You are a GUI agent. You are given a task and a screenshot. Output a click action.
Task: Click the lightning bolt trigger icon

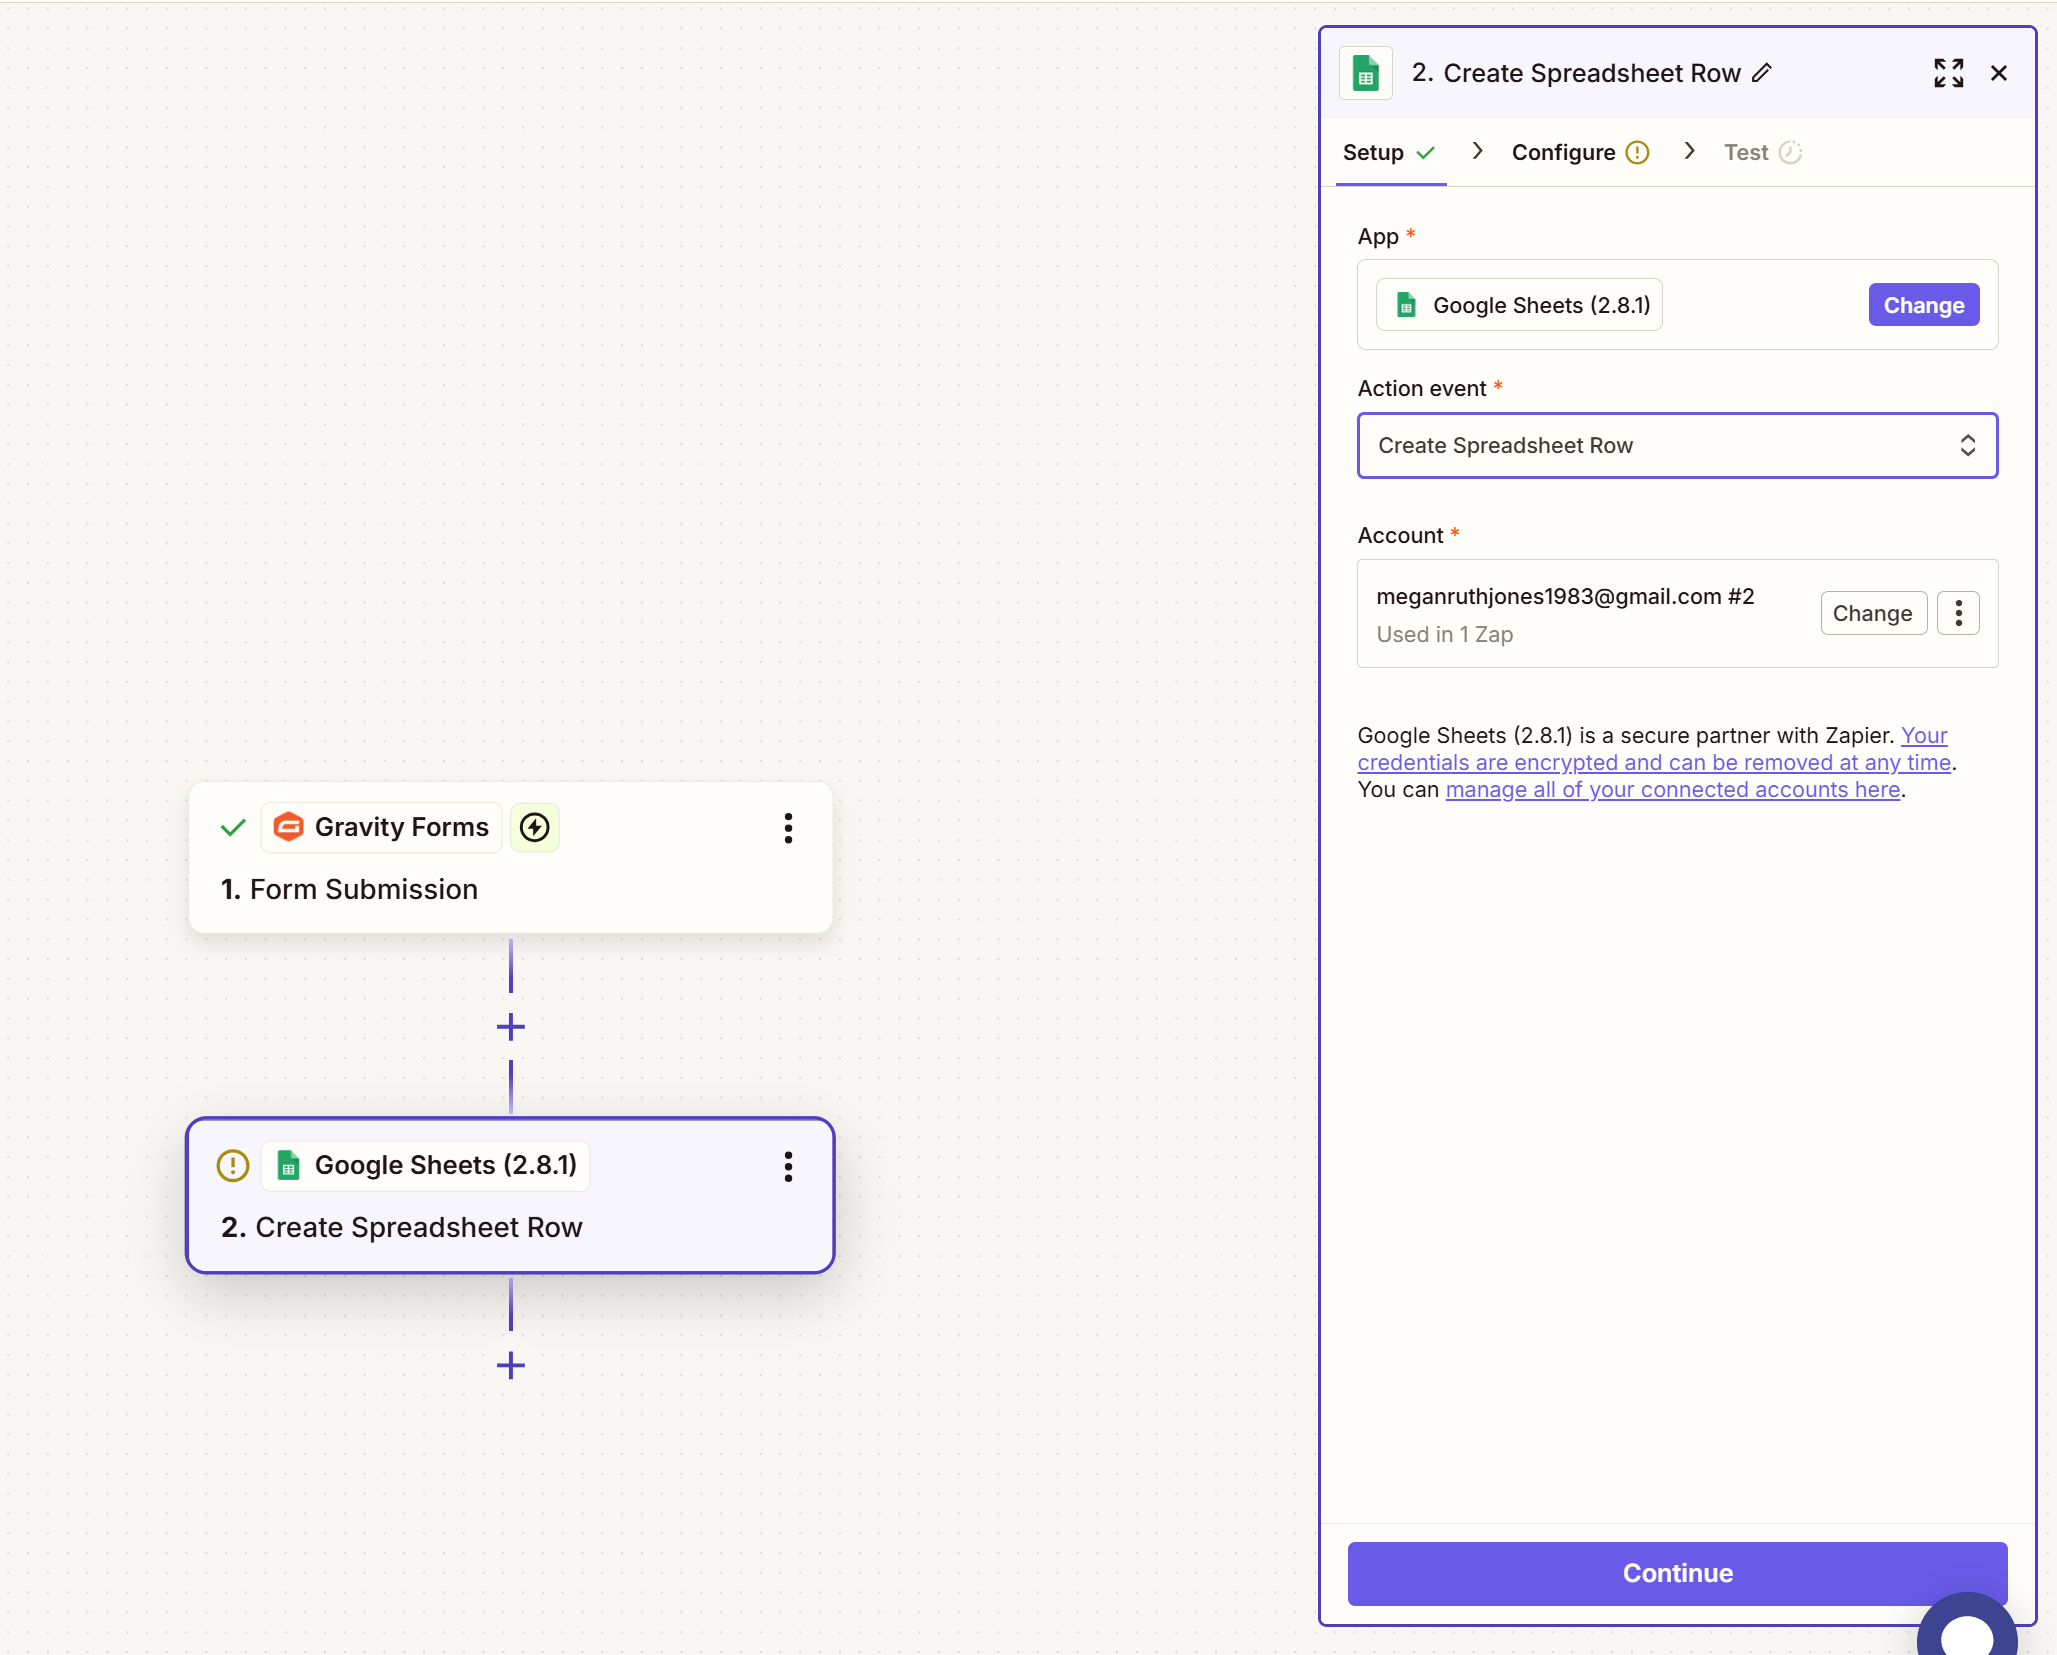(x=535, y=828)
